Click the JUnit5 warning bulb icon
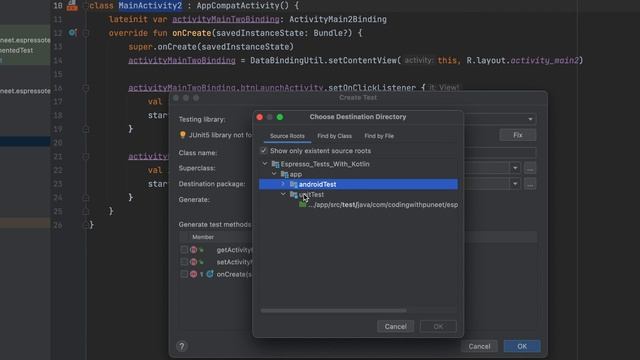 [182, 135]
